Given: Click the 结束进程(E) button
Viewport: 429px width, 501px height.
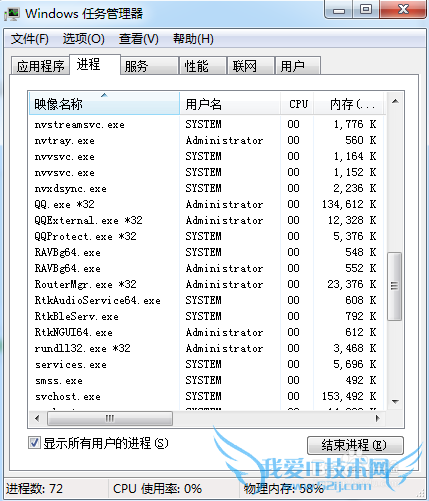Looking at the screenshot, I should coord(355,445).
